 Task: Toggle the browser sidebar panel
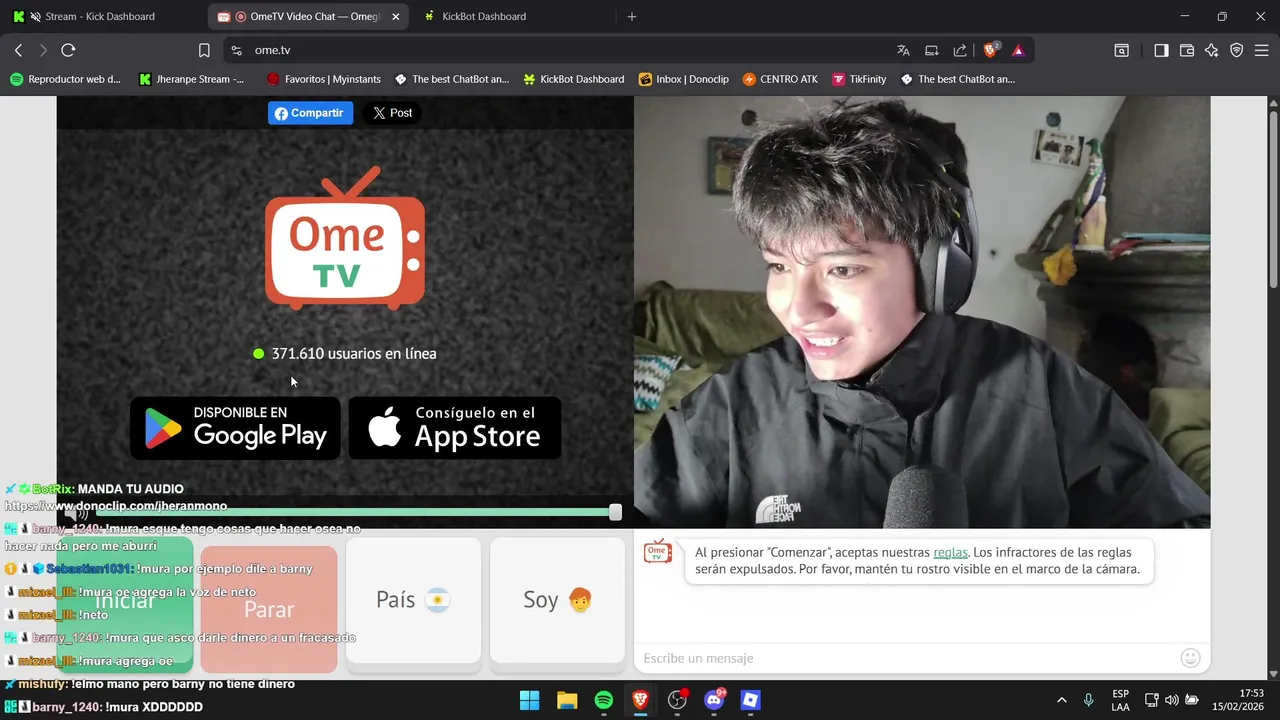[1161, 50]
